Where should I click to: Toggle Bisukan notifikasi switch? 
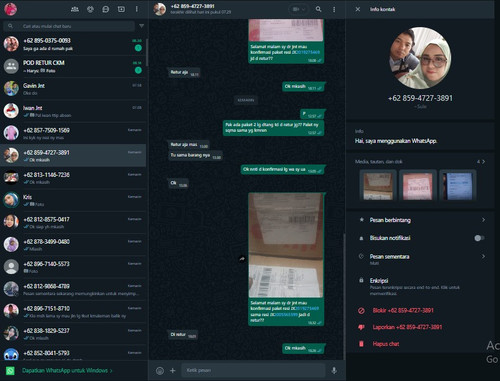[479, 238]
